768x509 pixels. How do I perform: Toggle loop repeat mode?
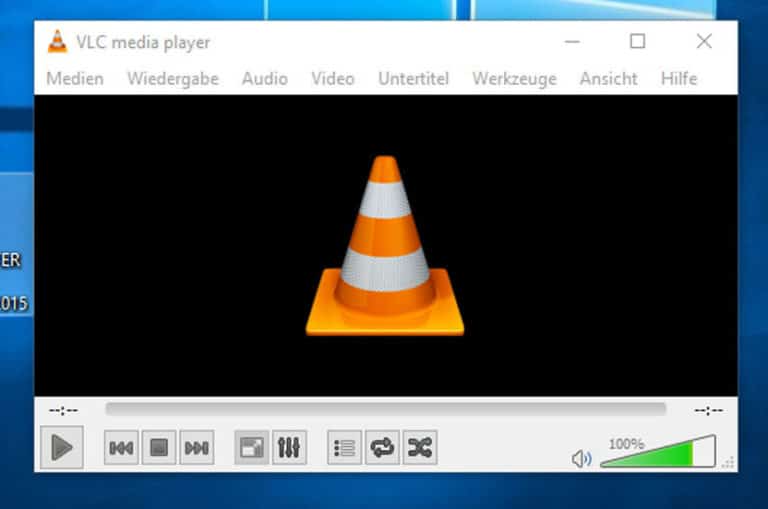coord(382,447)
